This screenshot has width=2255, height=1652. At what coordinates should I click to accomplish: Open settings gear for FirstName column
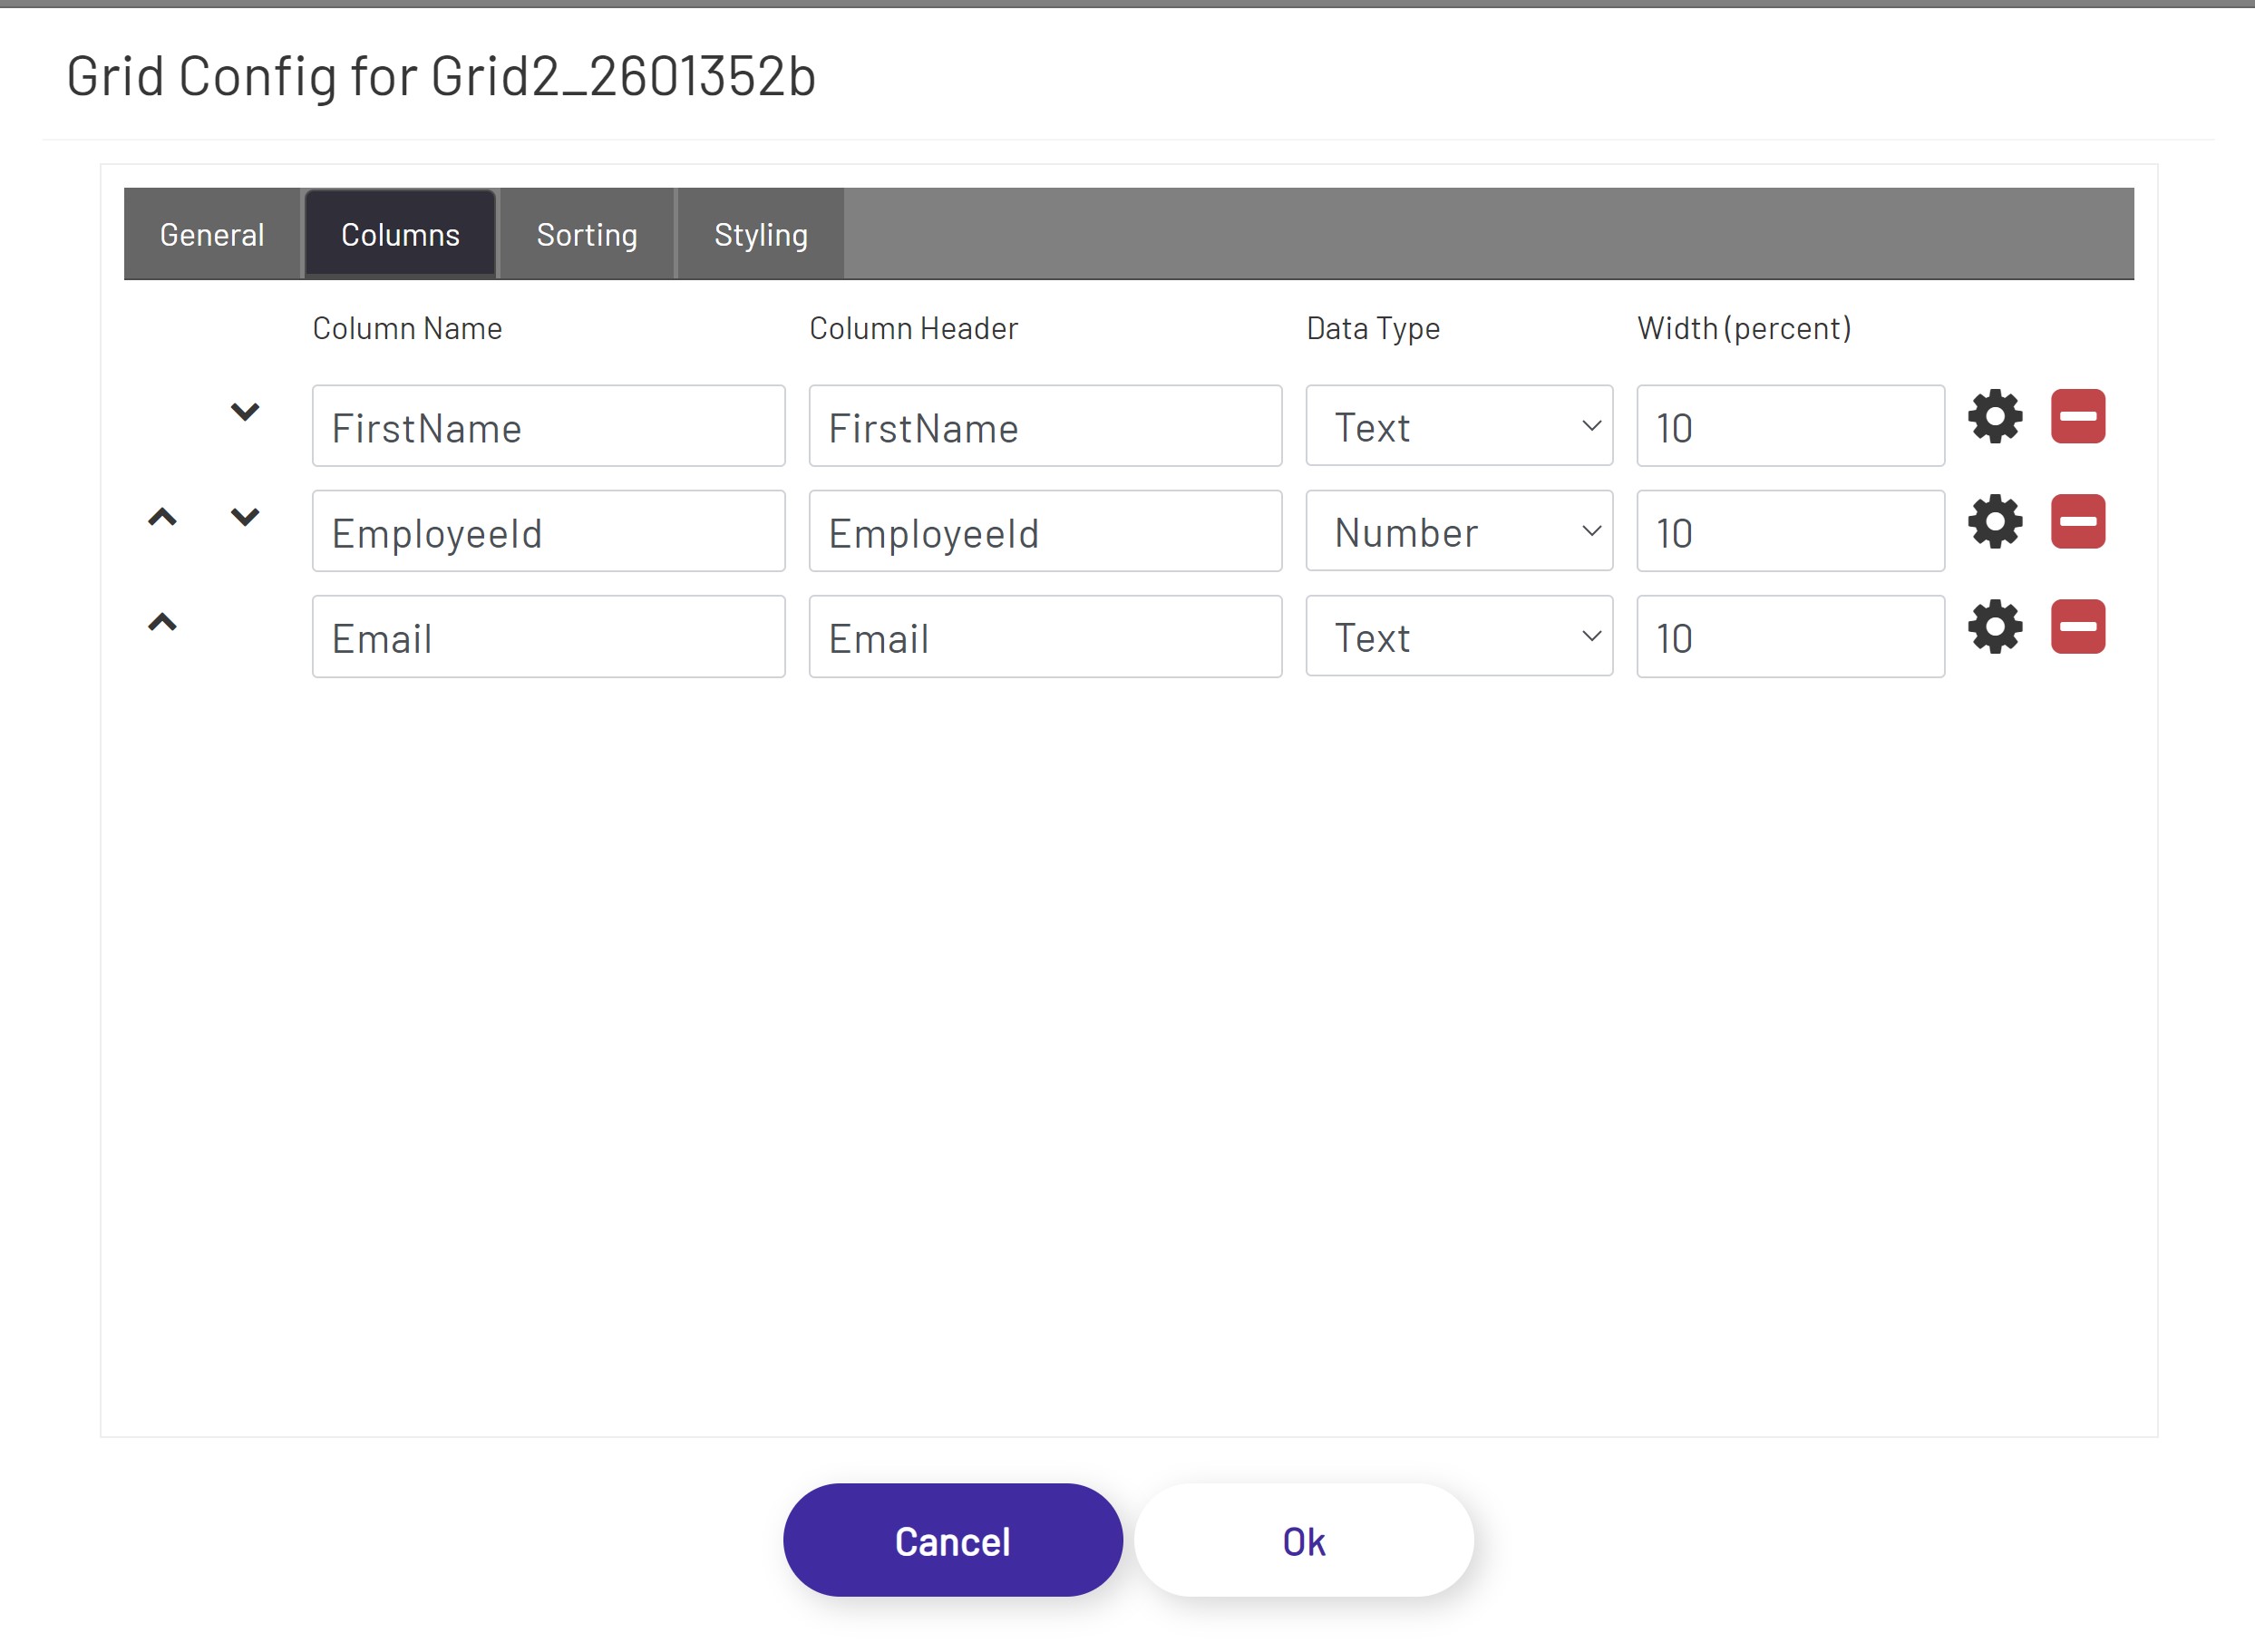coord(1994,416)
